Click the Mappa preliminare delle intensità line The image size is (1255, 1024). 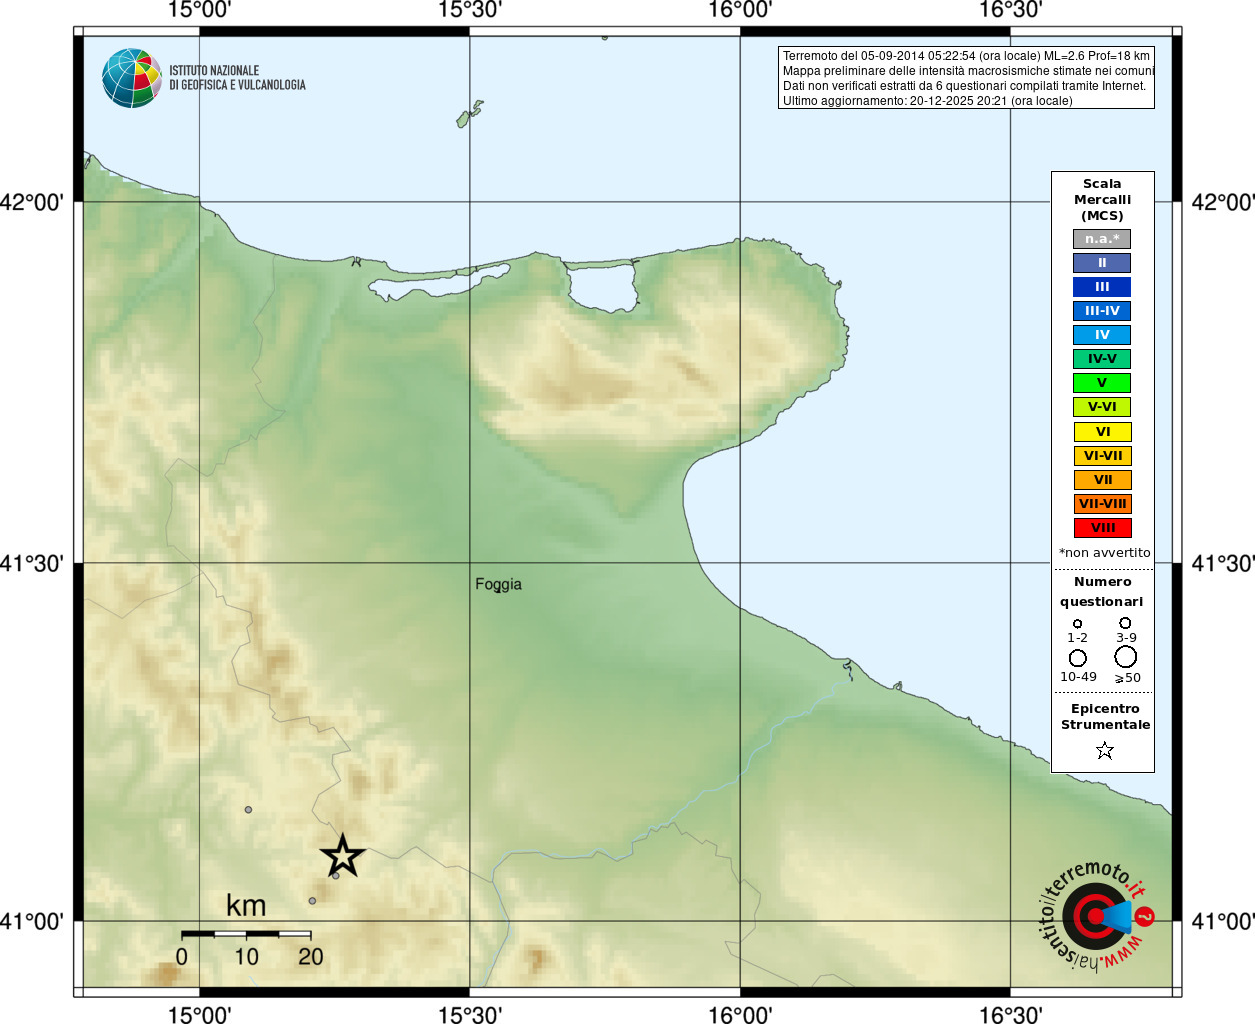[x=968, y=71]
